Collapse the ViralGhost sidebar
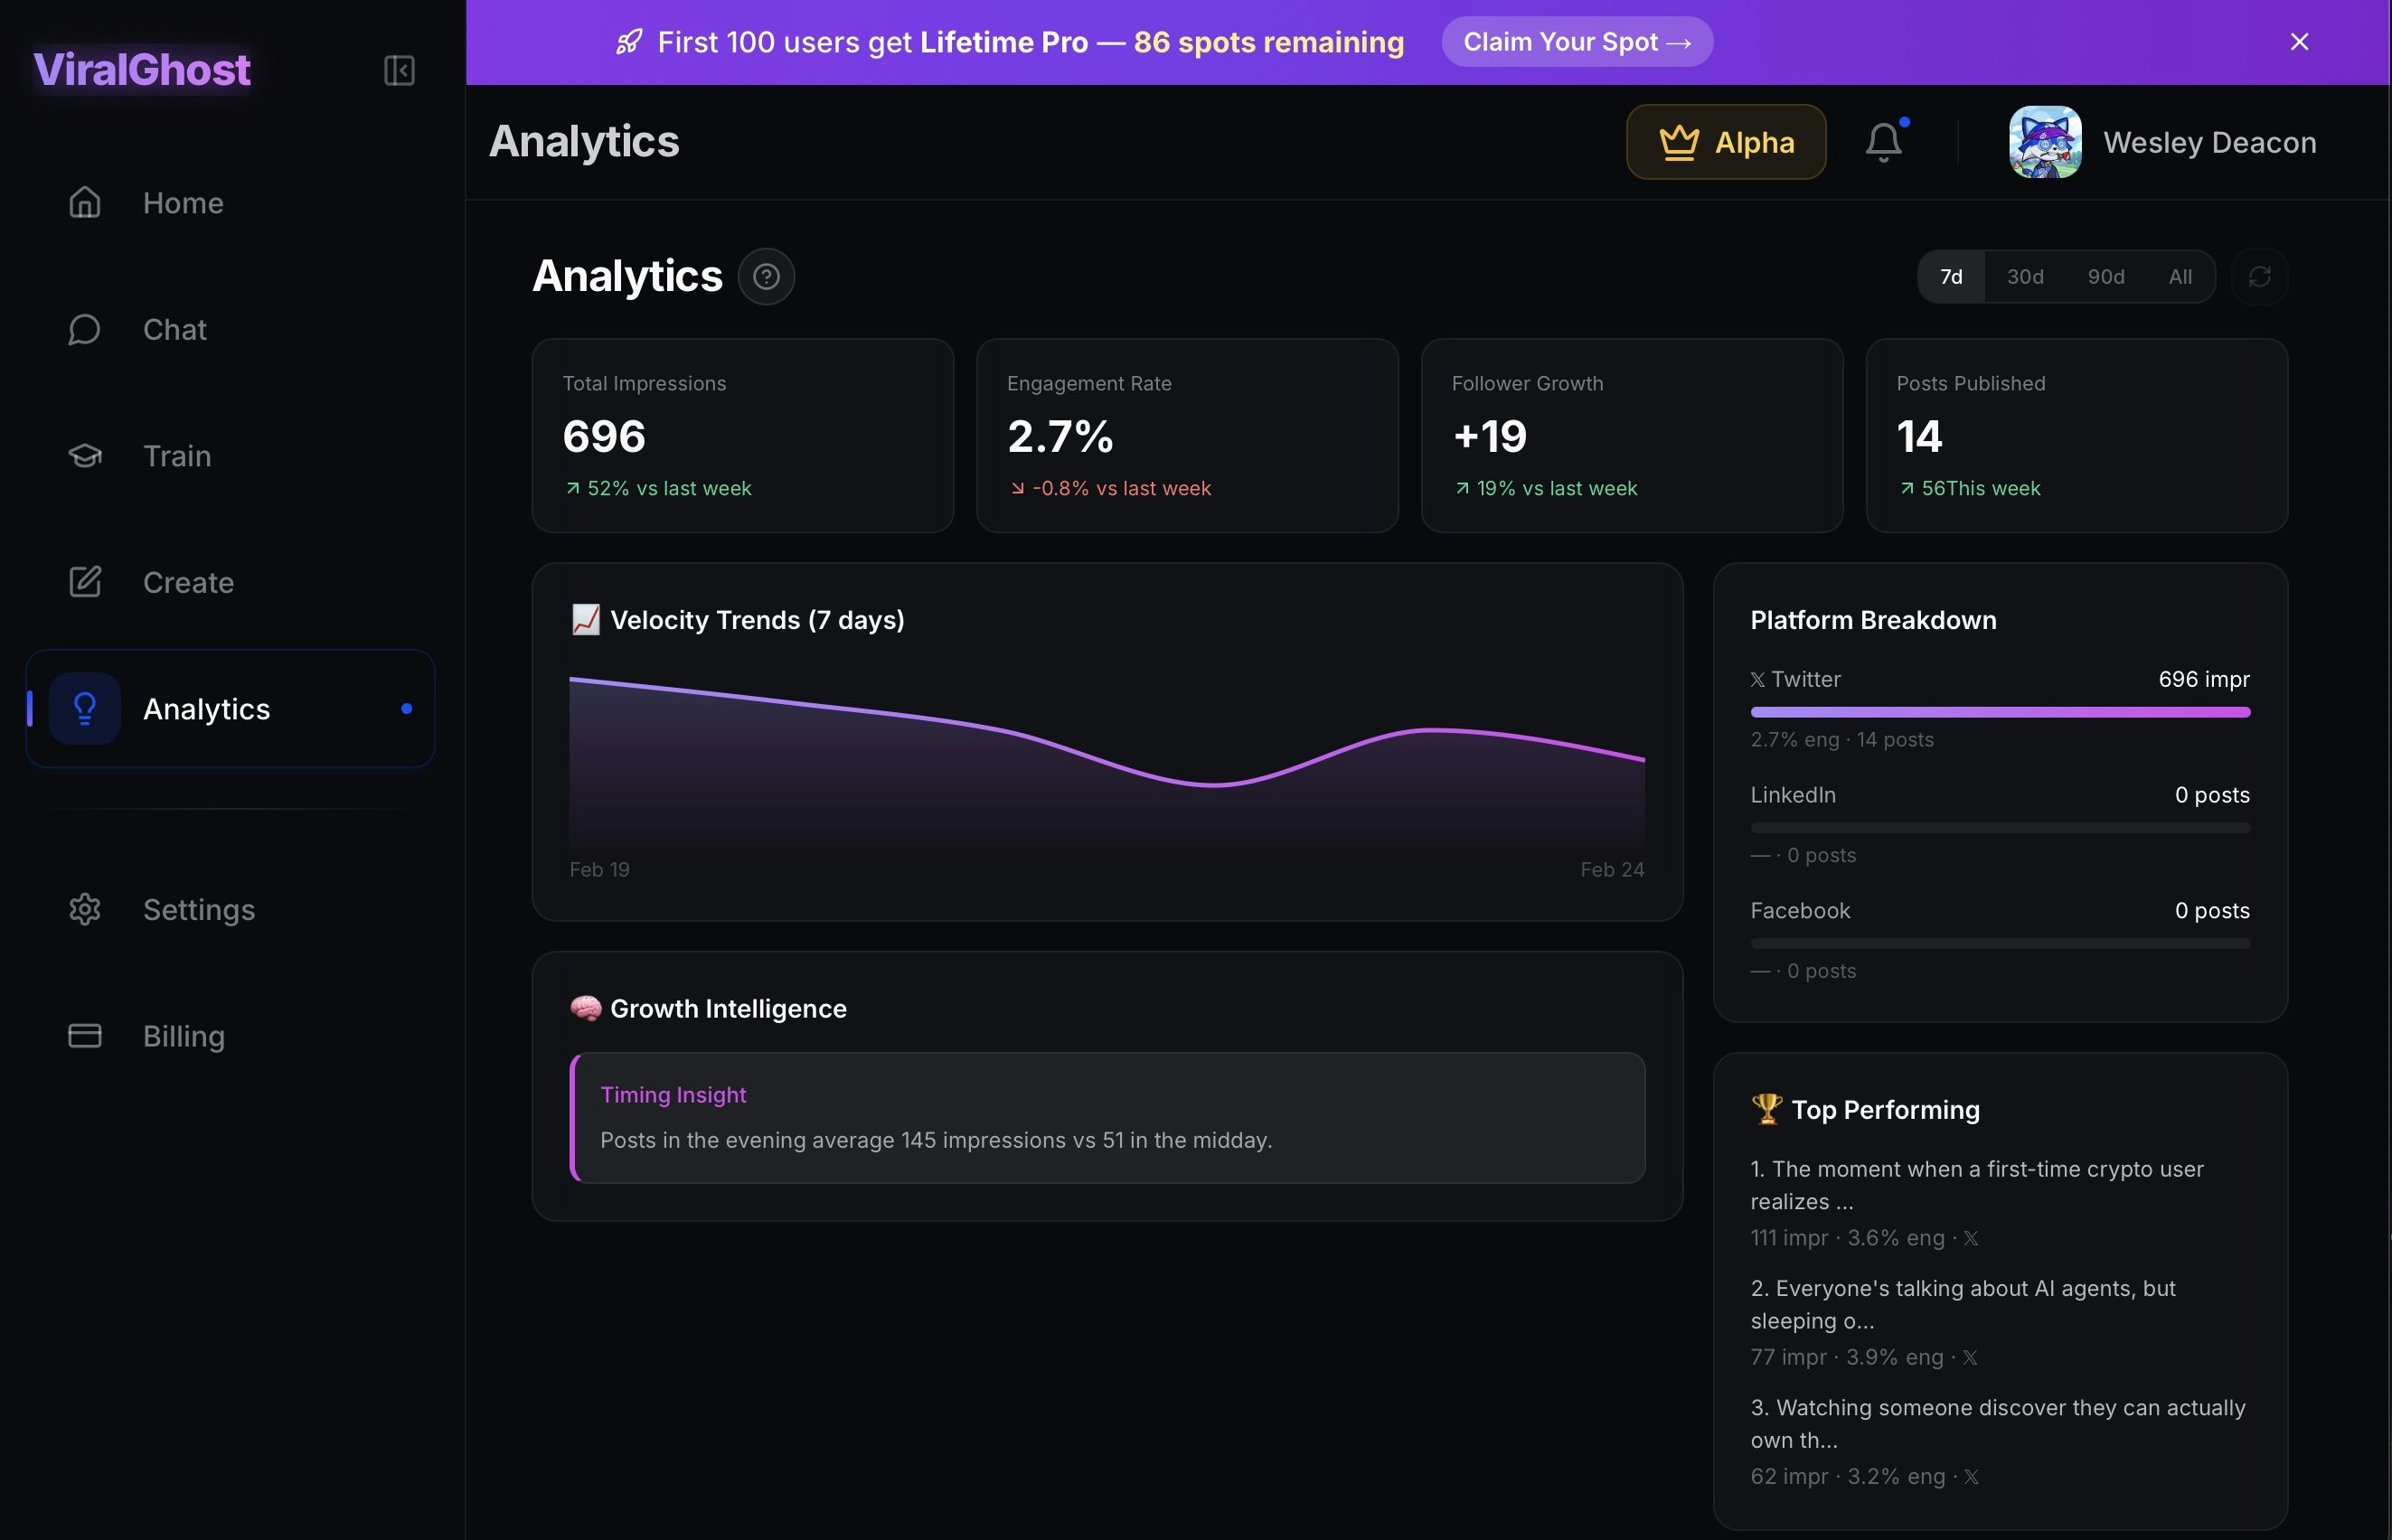 [x=399, y=70]
